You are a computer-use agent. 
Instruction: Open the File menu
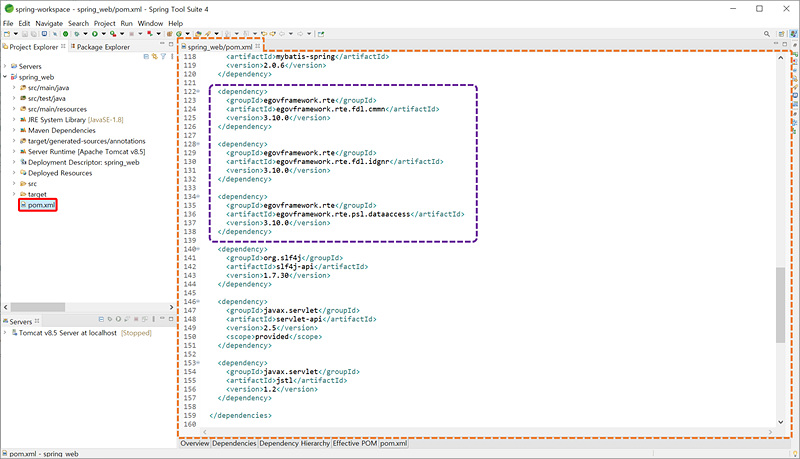[x=8, y=23]
